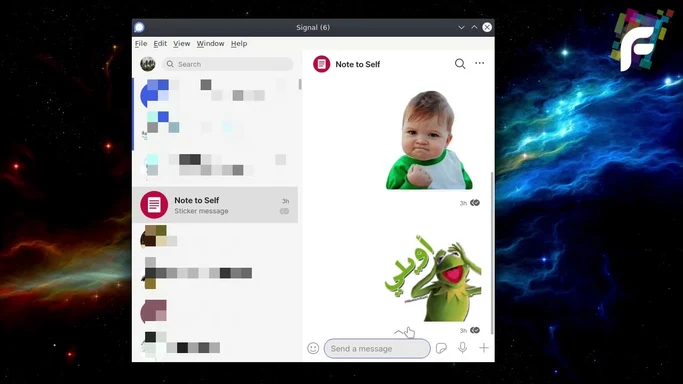Search within Note to Self conversation
Viewport: 683px width, 384px height.
(460, 64)
